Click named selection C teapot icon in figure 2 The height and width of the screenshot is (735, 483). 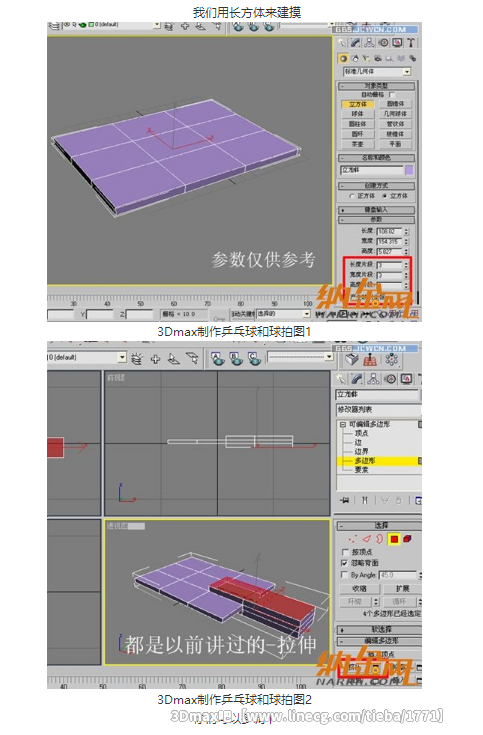pos(255,359)
